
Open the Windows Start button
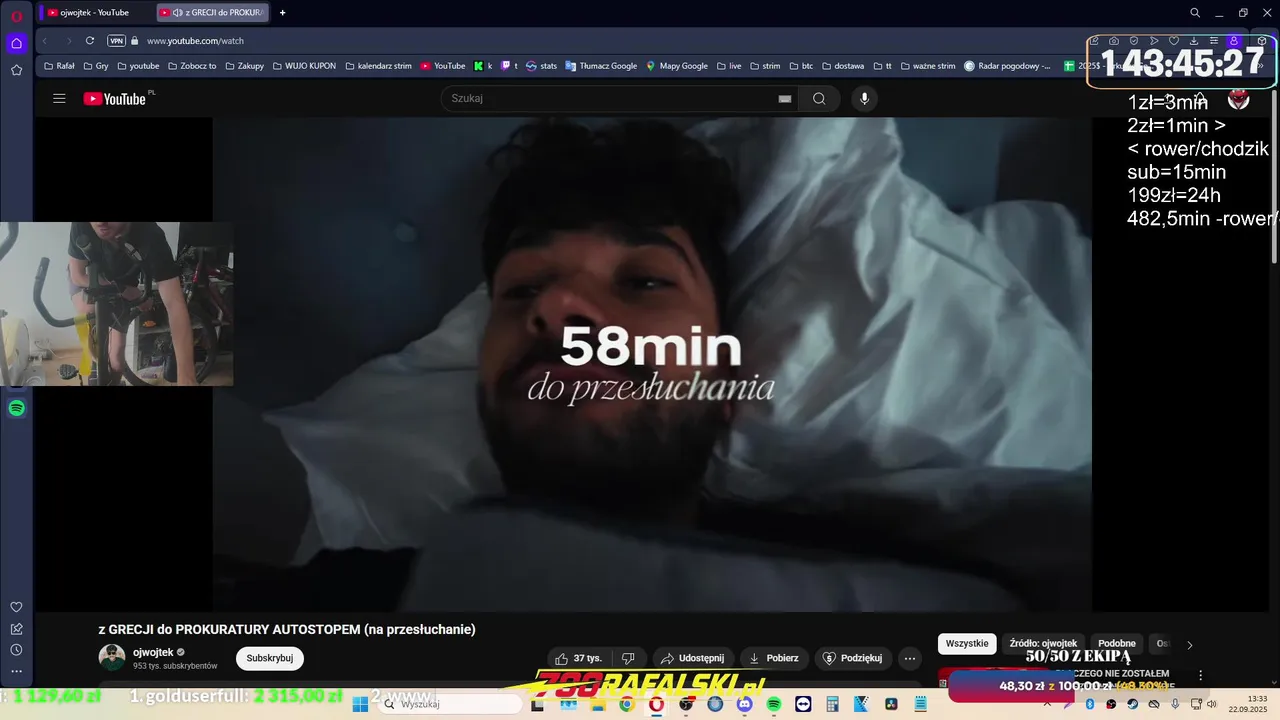(x=360, y=704)
